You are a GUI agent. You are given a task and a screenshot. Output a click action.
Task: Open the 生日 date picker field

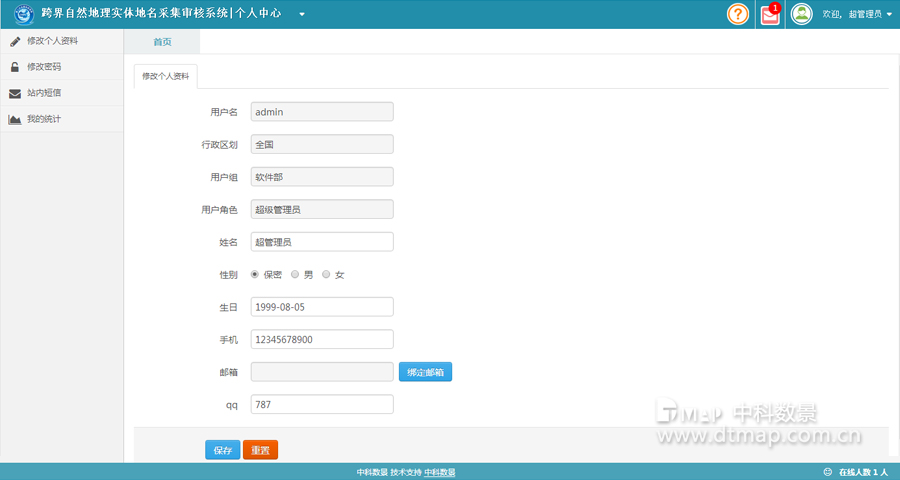[x=321, y=307]
